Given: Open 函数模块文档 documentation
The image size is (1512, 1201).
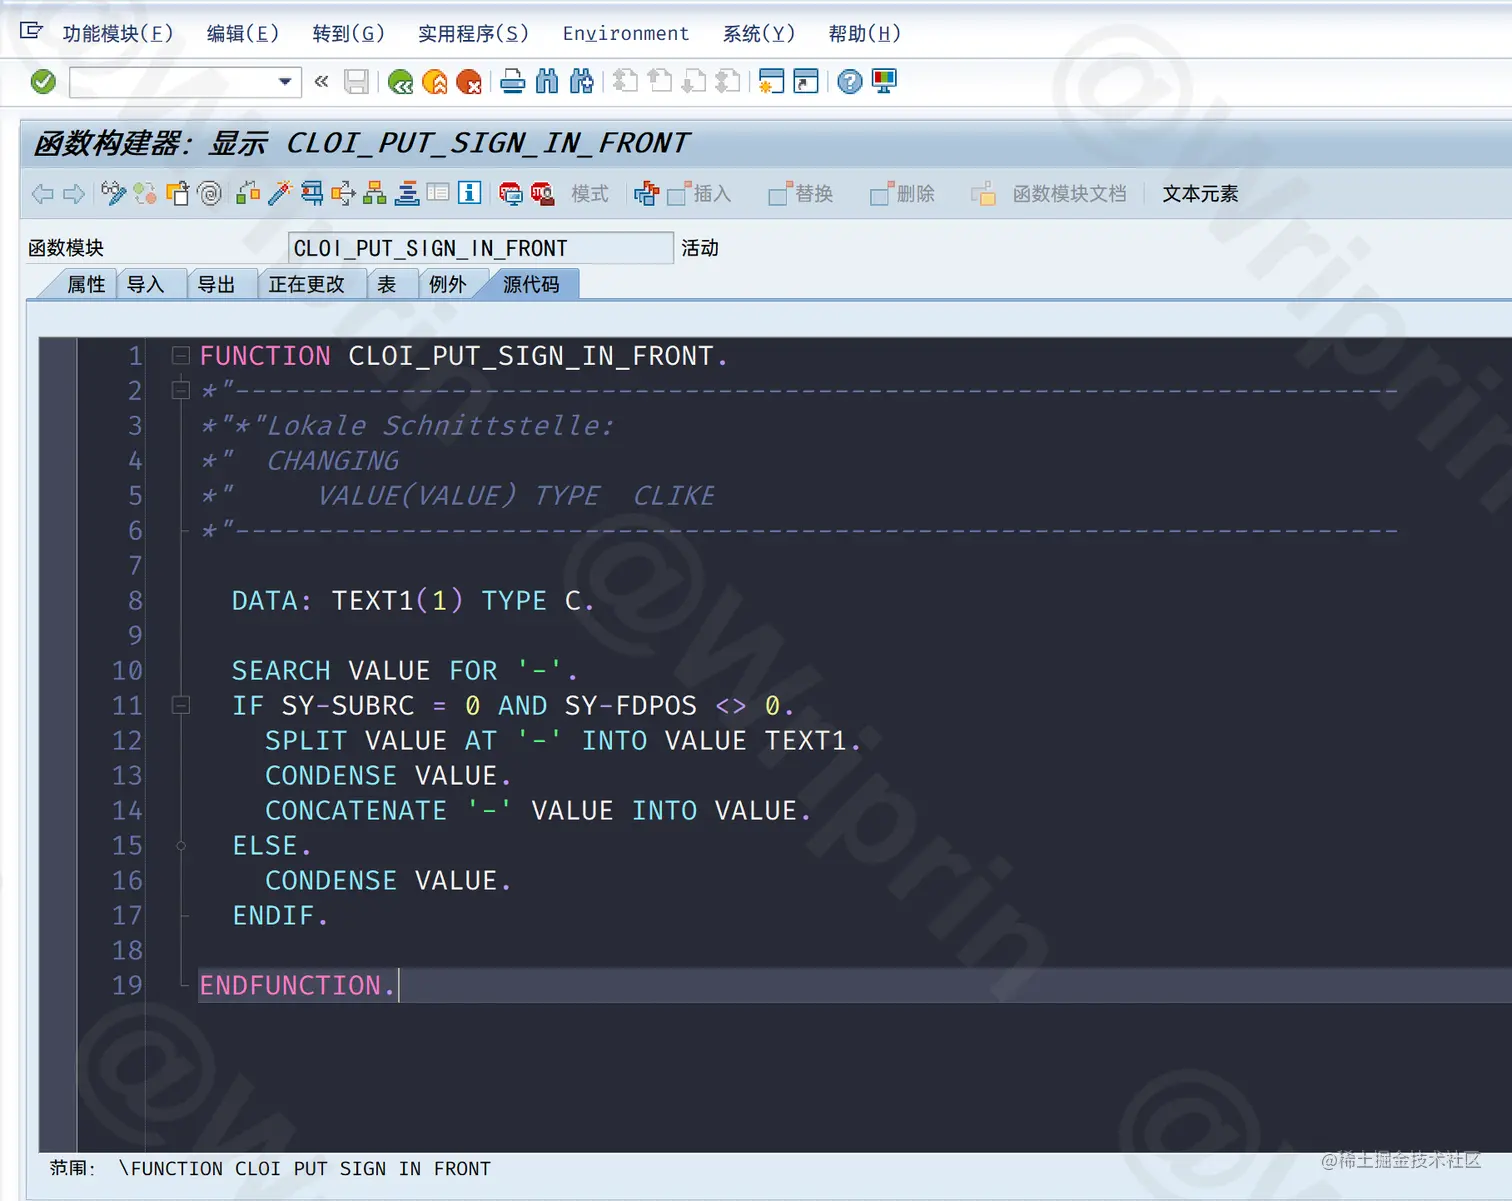Looking at the screenshot, I should [x=1069, y=193].
